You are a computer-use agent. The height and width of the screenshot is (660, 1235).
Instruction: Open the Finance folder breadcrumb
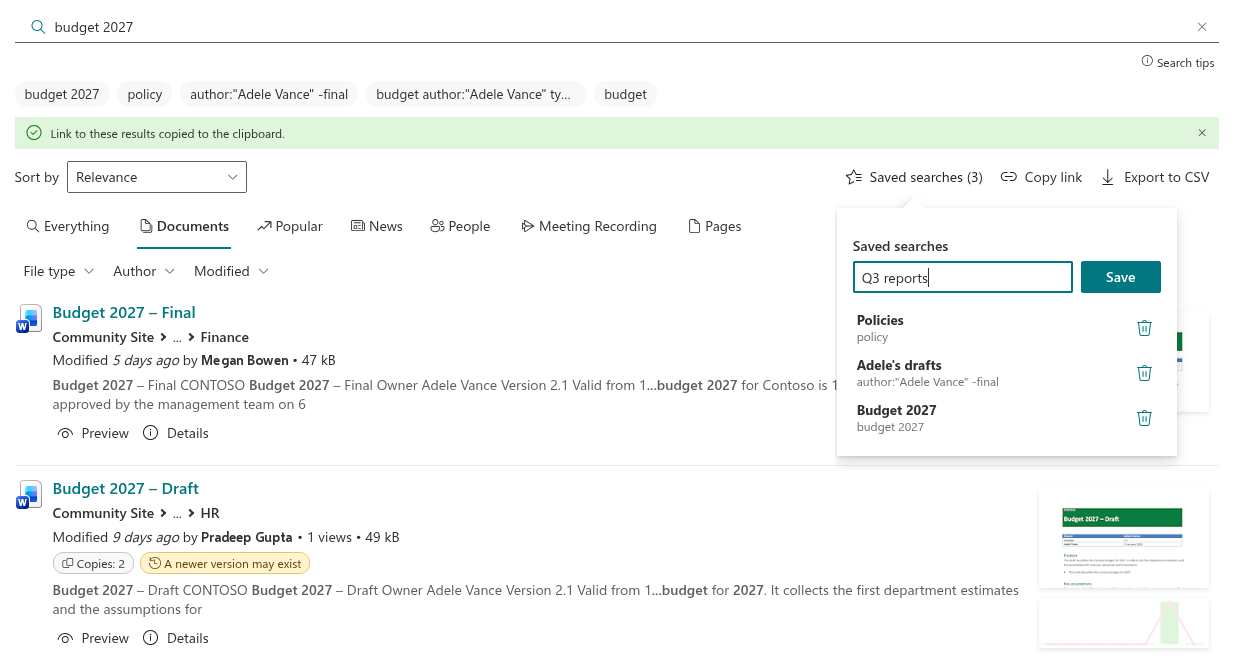(225, 337)
